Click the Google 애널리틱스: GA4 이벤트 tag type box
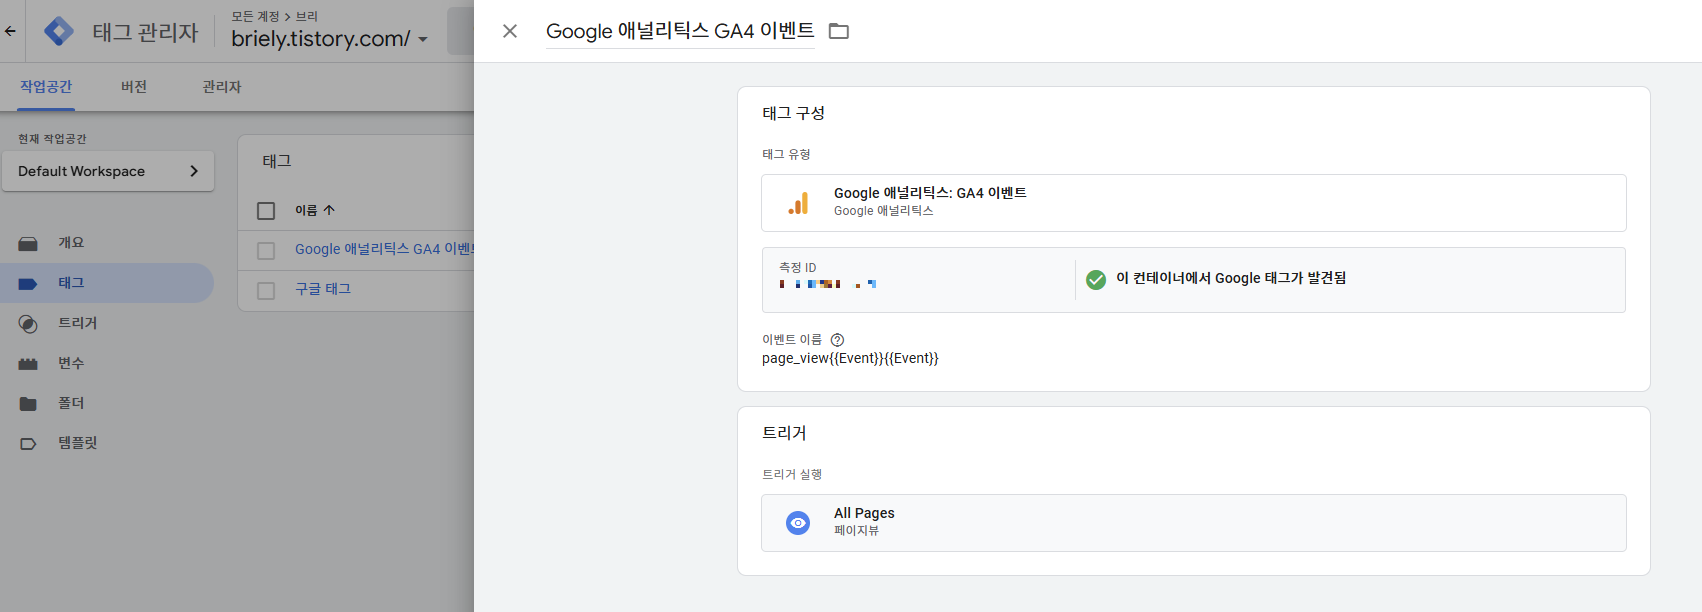The height and width of the screenshot is (612, 1702). pyautogui.click(x=1194, y=203)
